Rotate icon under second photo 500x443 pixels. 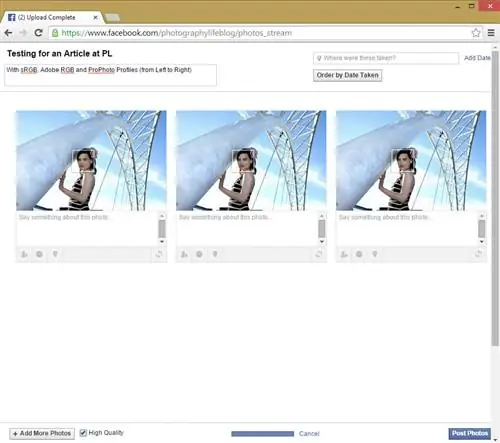tap(319, 254)
